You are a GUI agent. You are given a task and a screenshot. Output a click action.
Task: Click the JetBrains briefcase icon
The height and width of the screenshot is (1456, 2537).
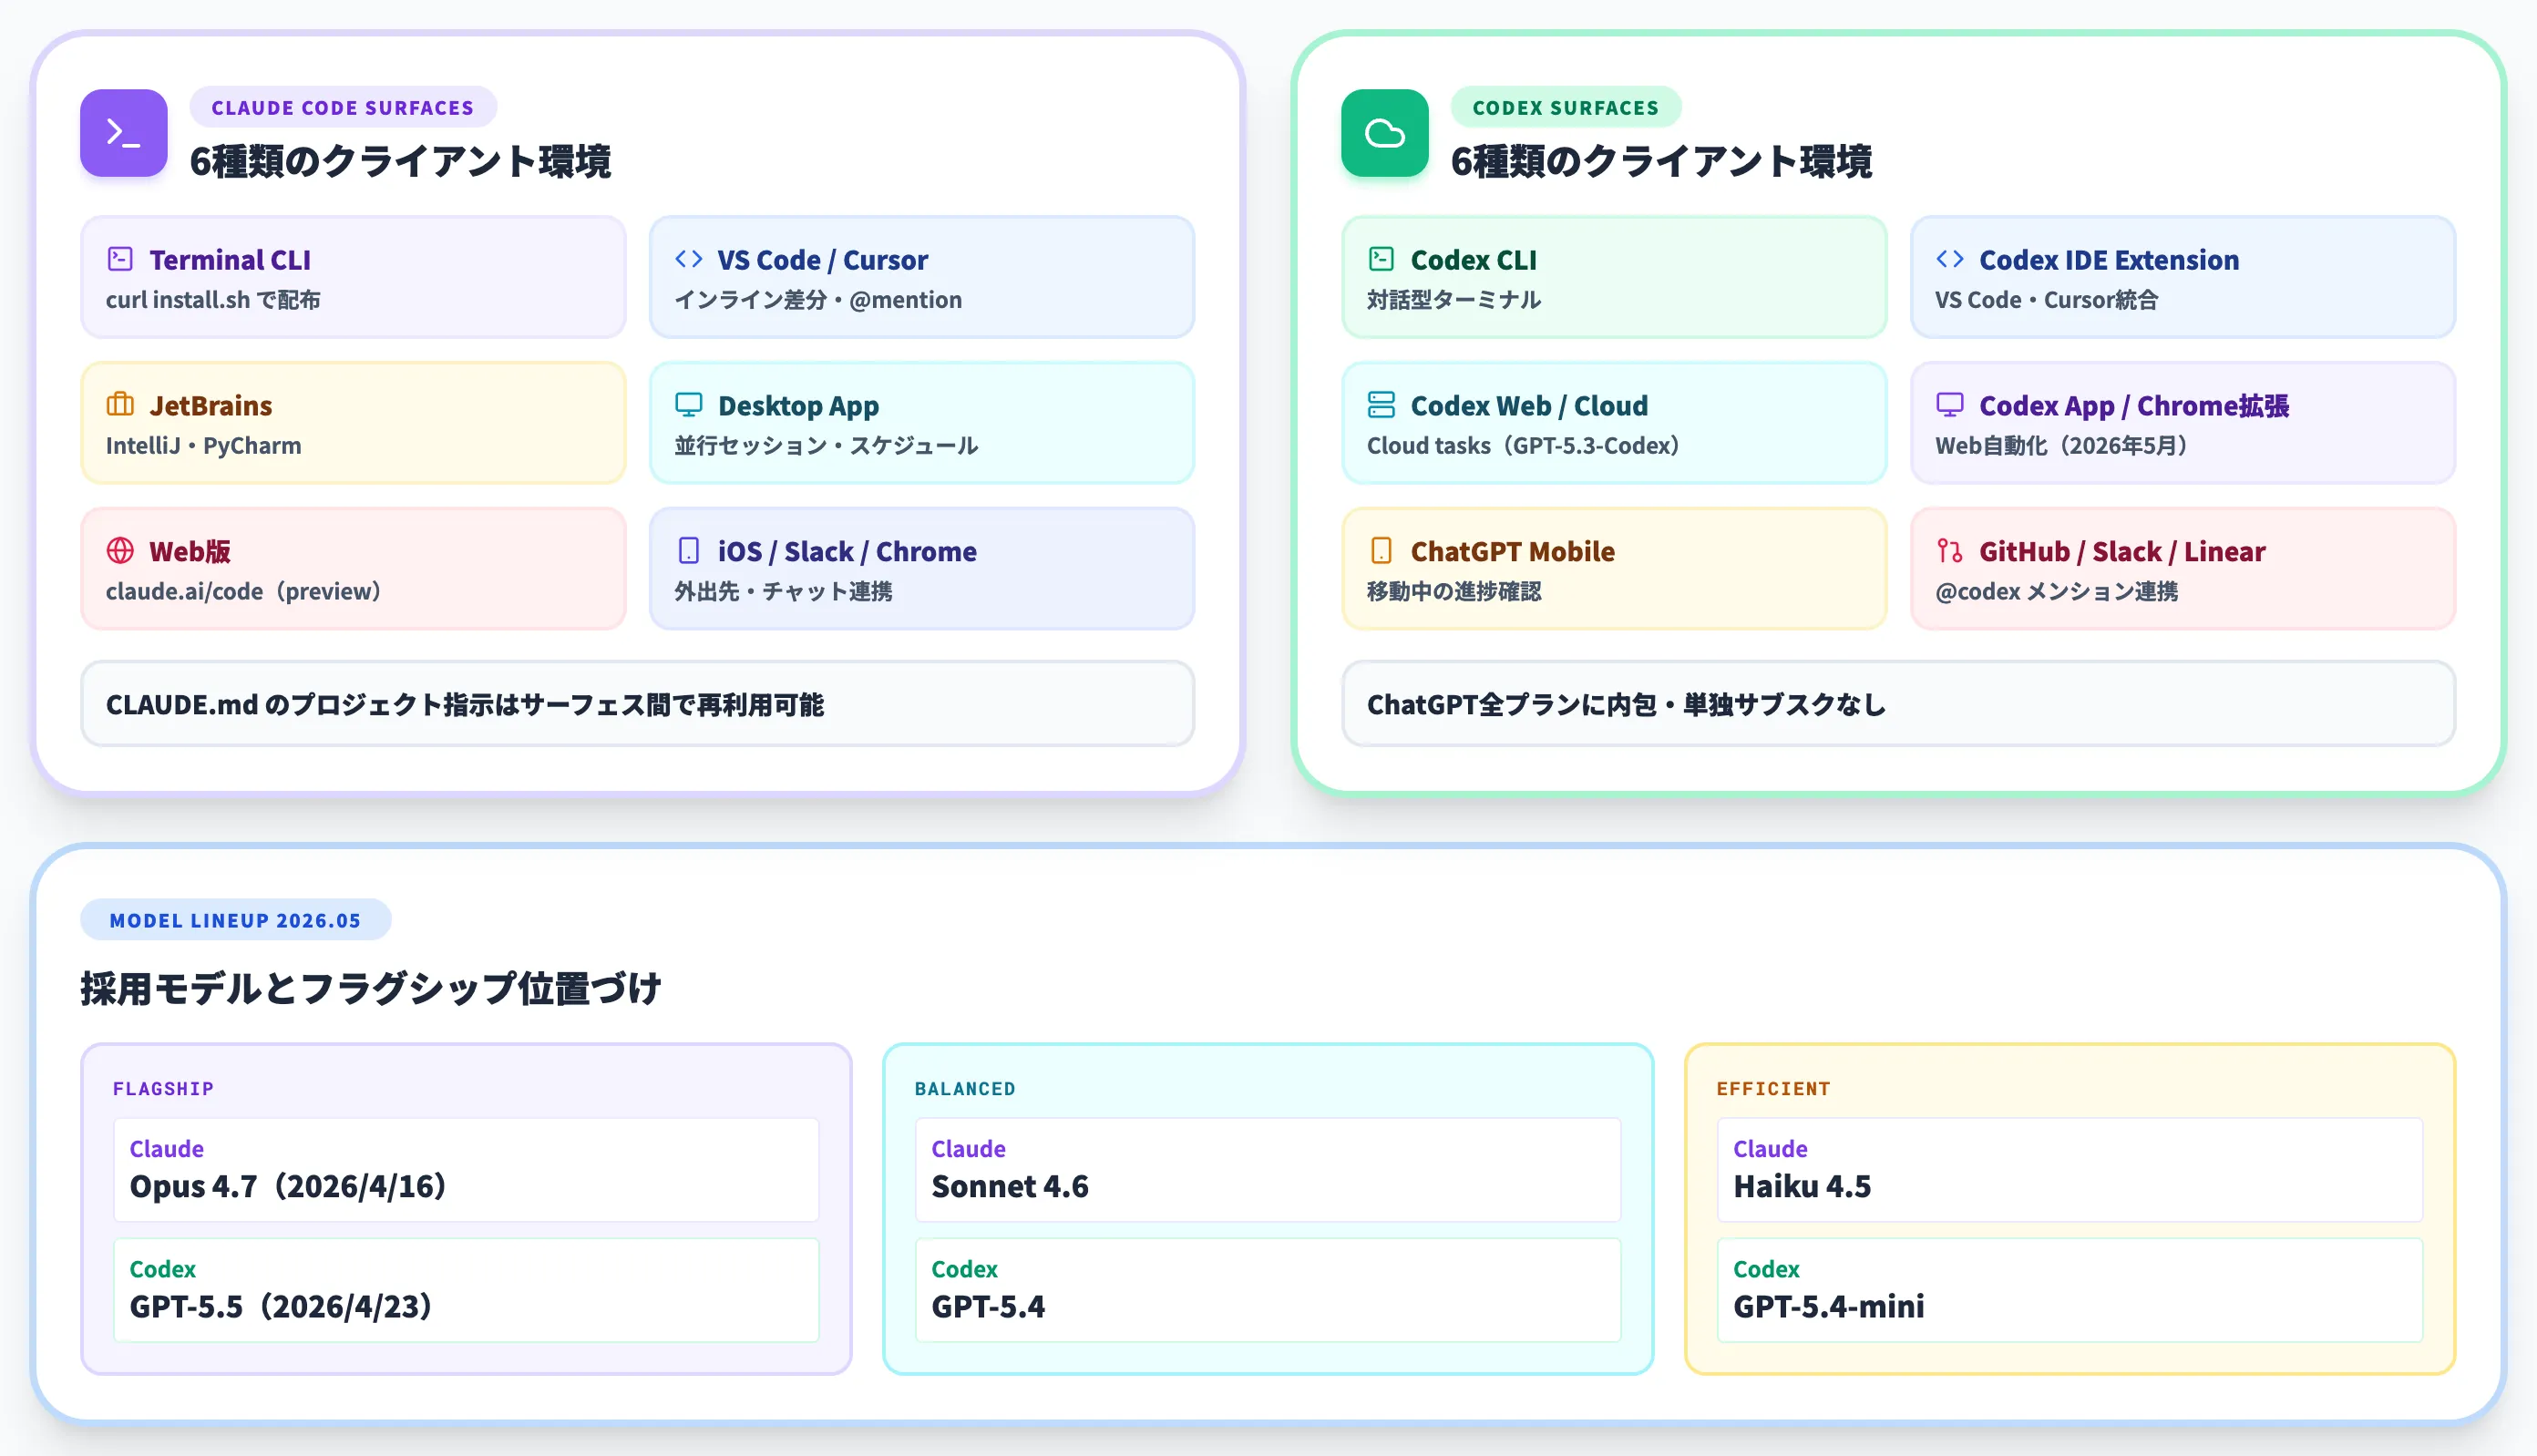pyautogui.click(x=120, y=405)
